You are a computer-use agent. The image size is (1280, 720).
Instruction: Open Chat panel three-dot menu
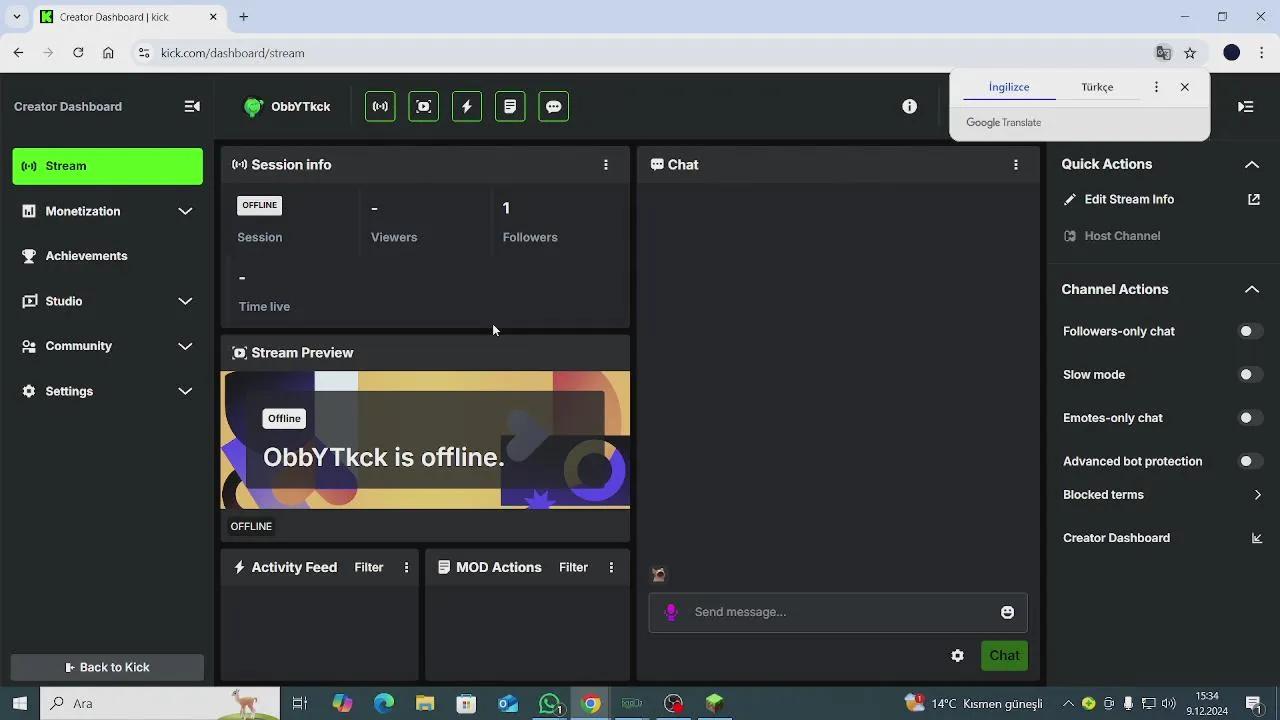[1016, 165]
